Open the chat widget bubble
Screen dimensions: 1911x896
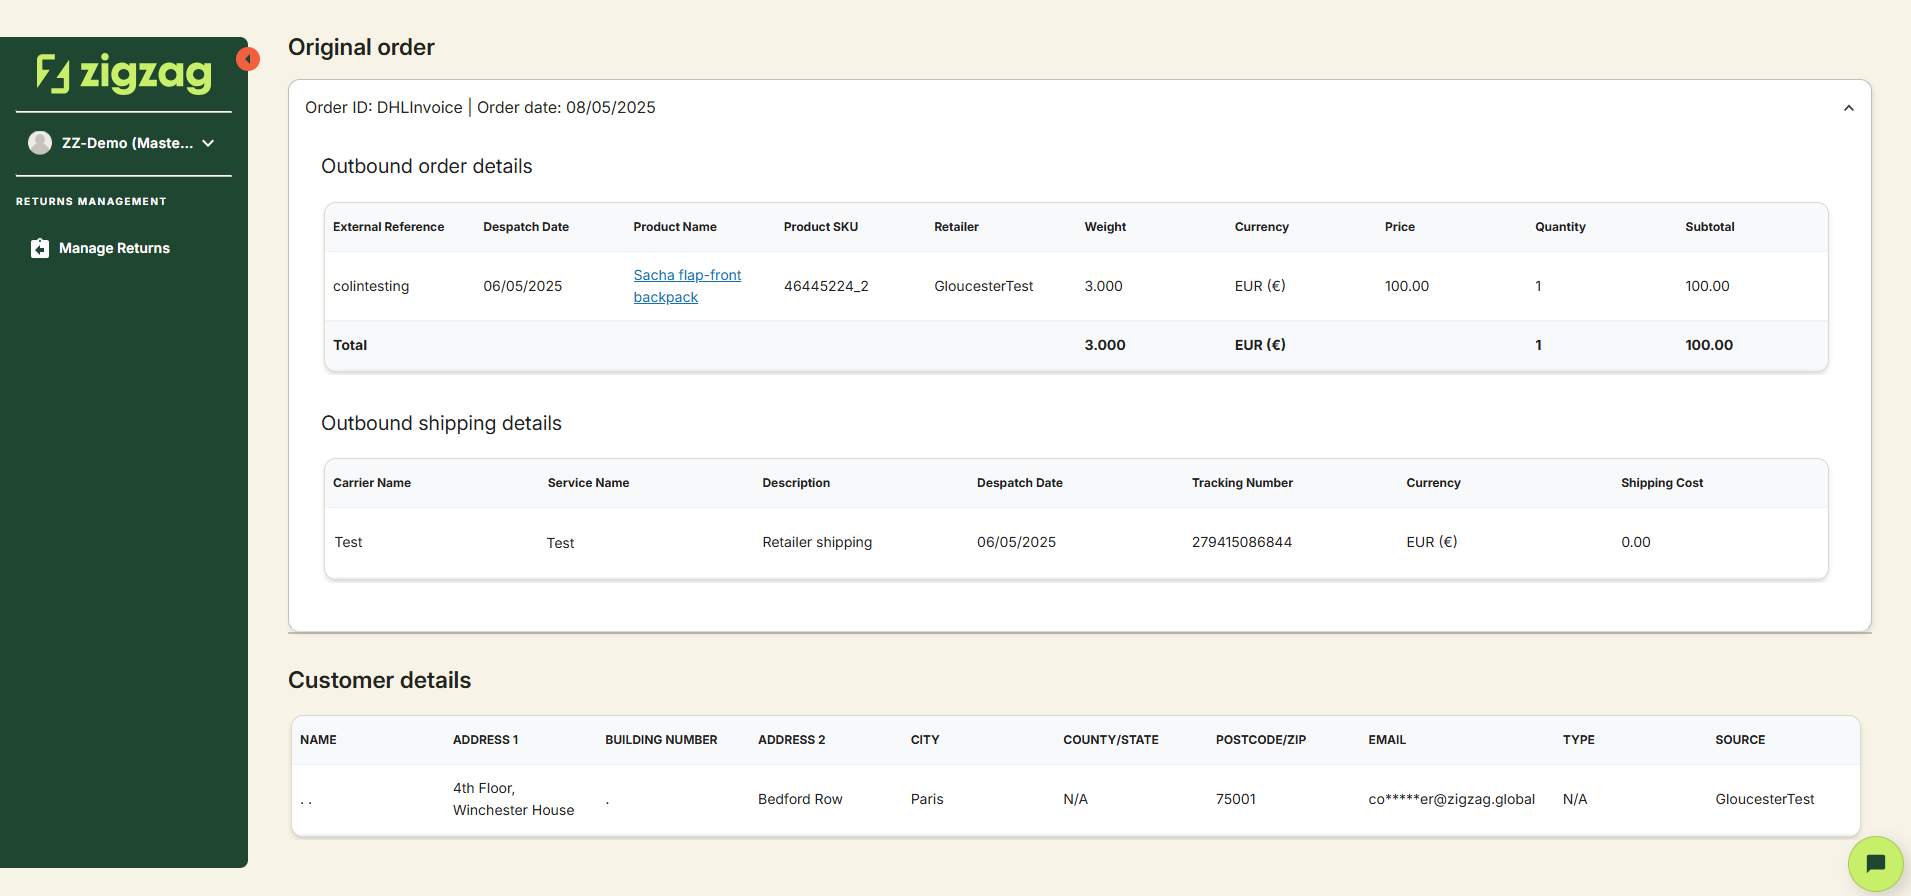pos(1875,863)
